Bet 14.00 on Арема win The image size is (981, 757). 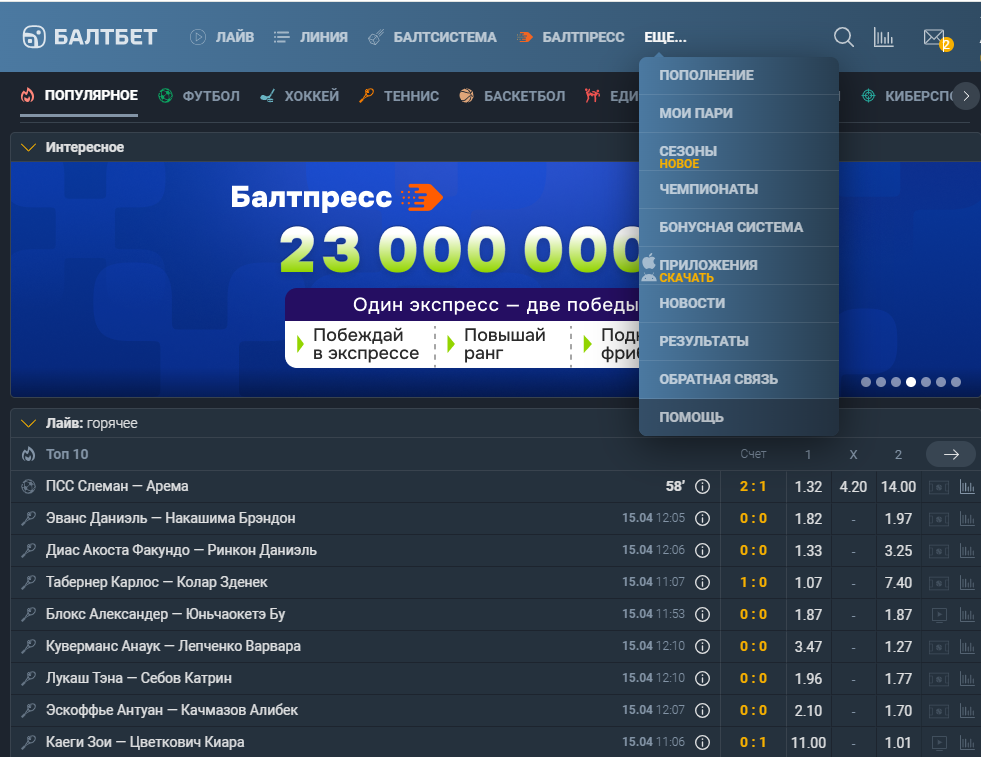pos(898,487)
